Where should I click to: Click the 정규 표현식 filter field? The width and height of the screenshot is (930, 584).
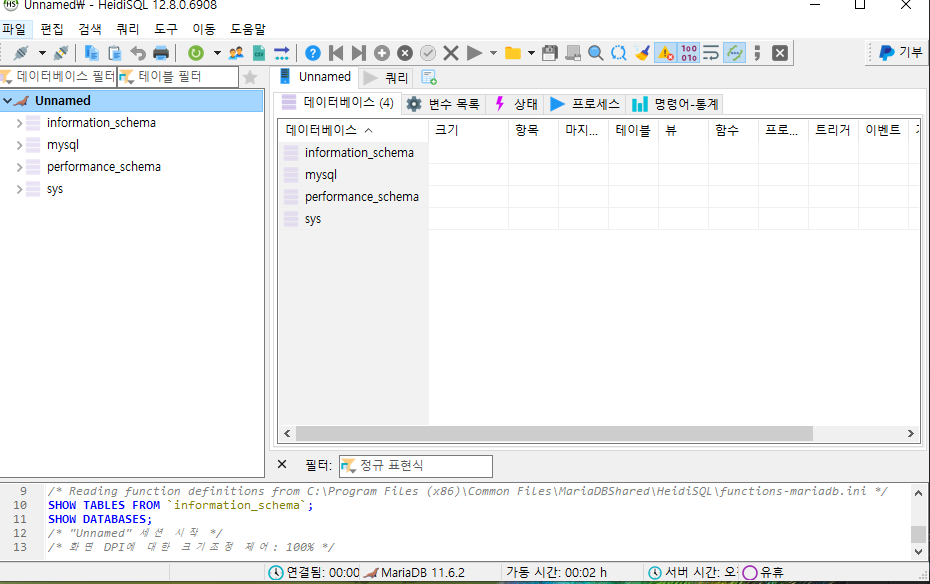pos(416,466)
